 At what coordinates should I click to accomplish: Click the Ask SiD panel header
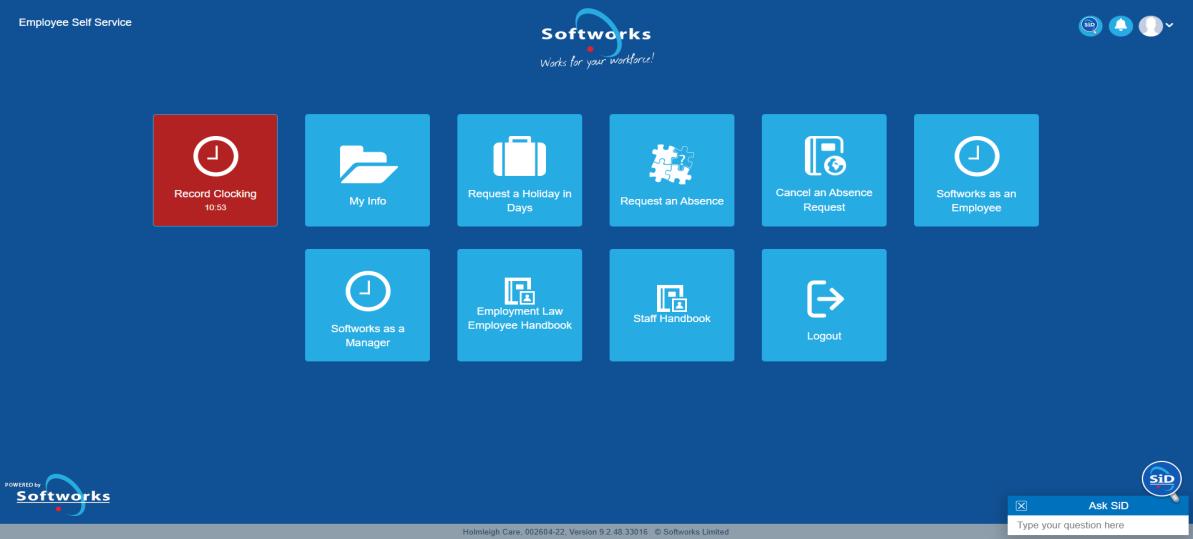pyautogui.click(x=1098, y=506)
